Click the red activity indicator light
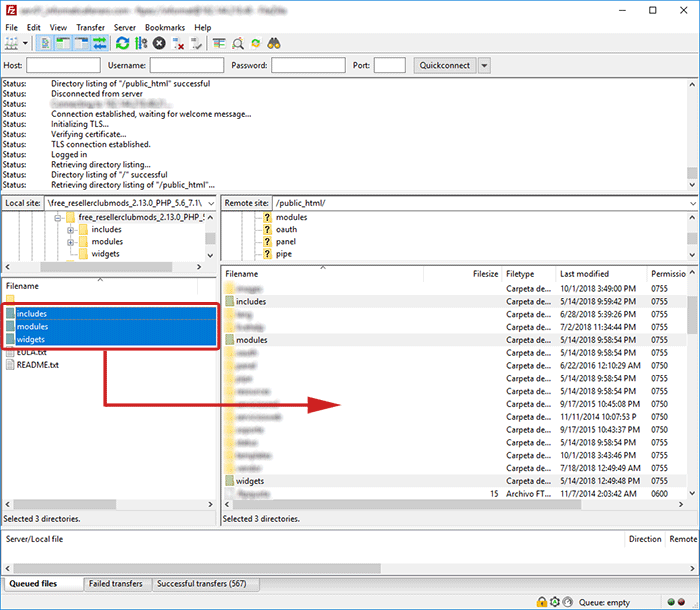Screen dimensions: 700x610 point(682,602)
